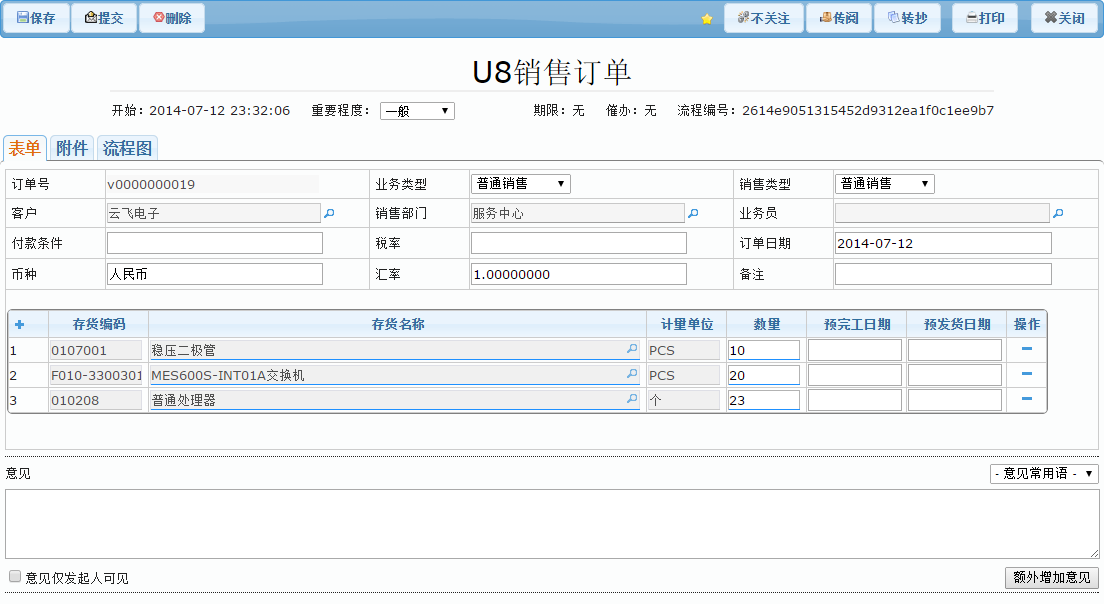Open the 意见常用语 dropdown
The height and width of the screenshot is (604, 1104).
tap(1043, 474)
